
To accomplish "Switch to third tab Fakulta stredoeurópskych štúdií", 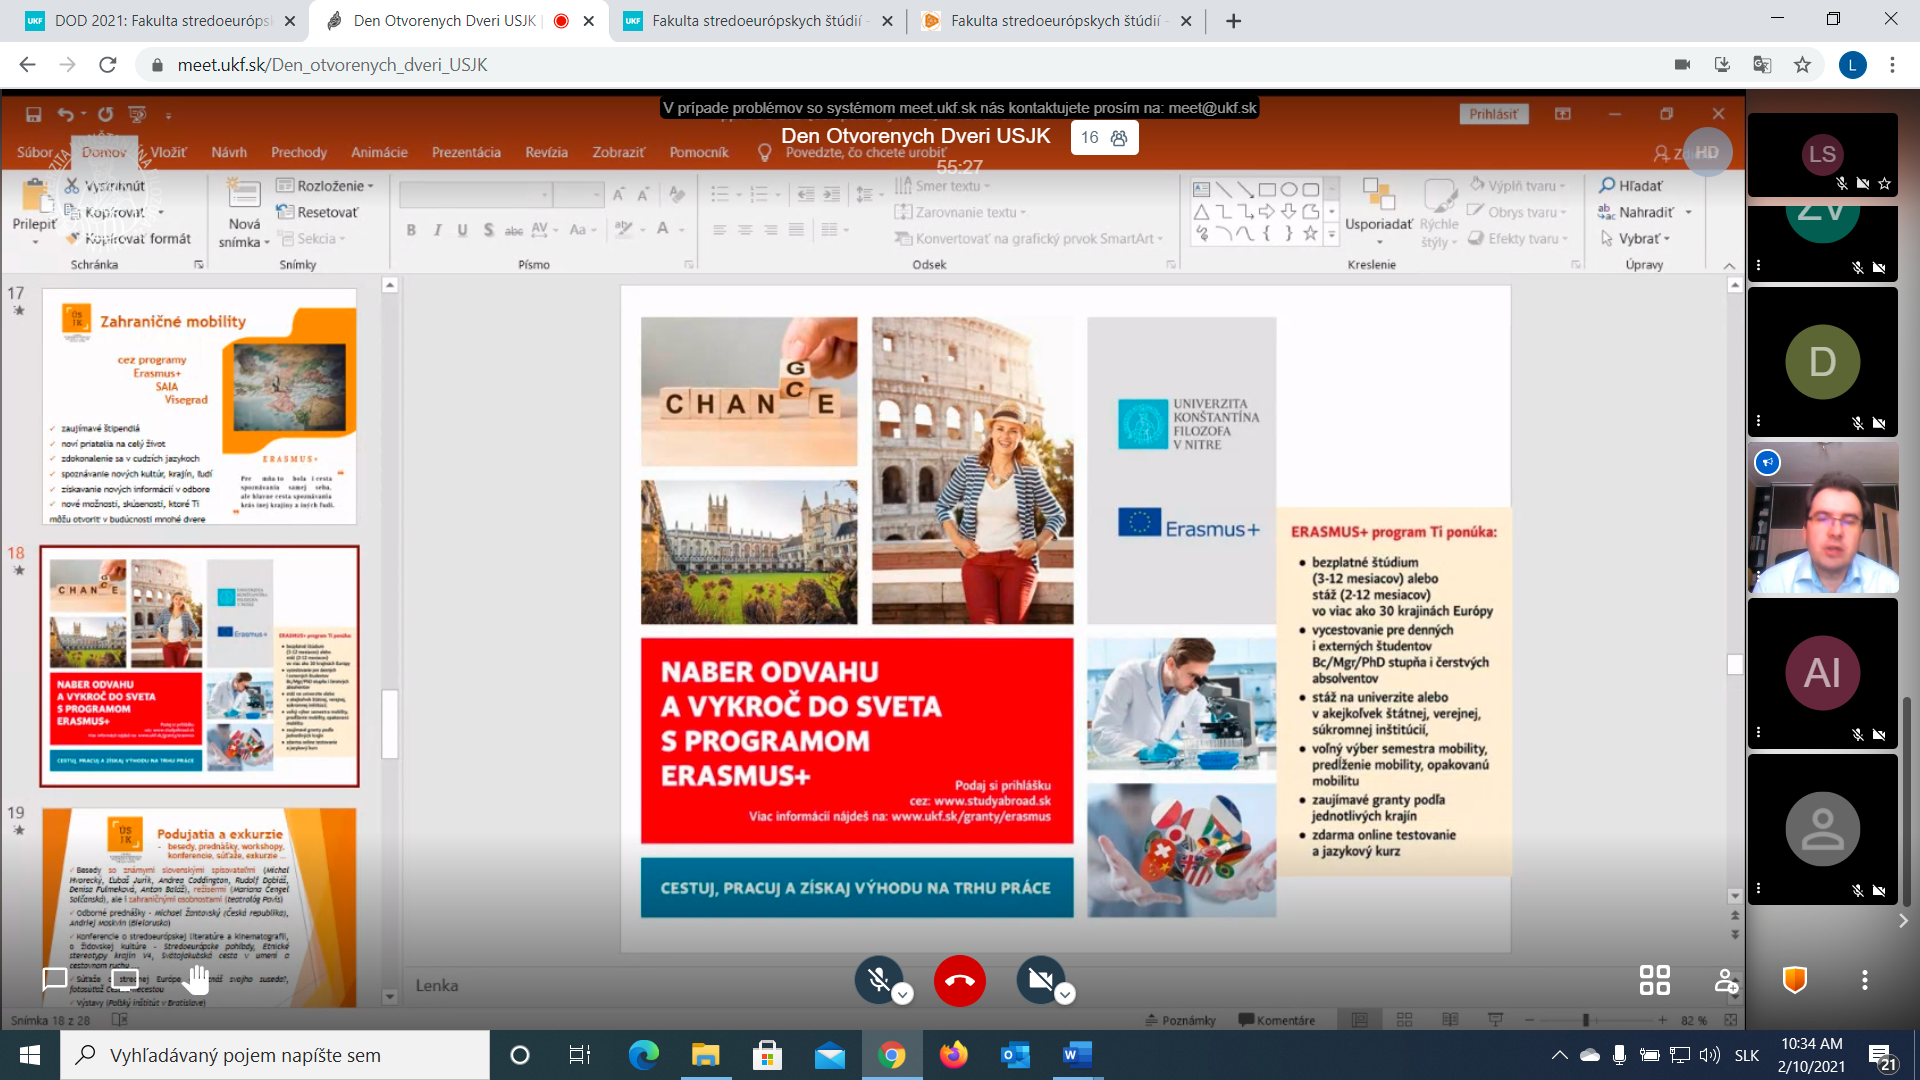I will point(757,21).
